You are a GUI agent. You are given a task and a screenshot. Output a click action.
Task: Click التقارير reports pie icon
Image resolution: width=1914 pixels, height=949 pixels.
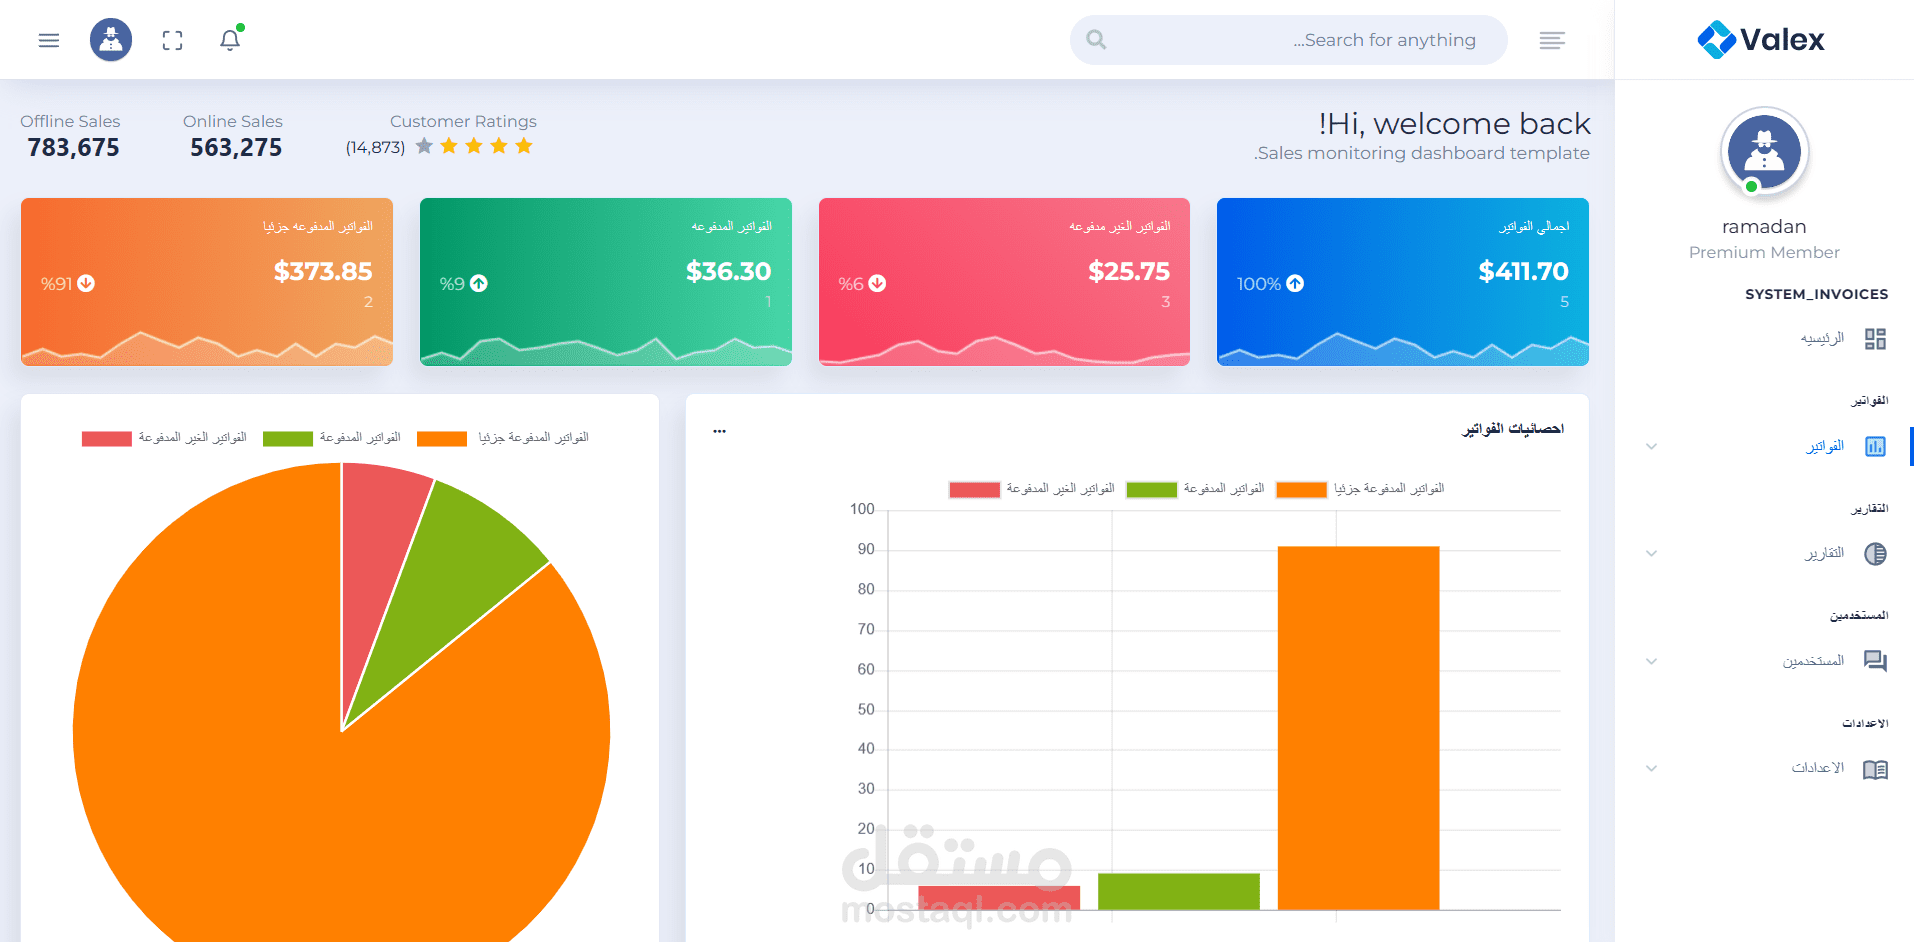pyautogui.click(x=1875, y=554)
